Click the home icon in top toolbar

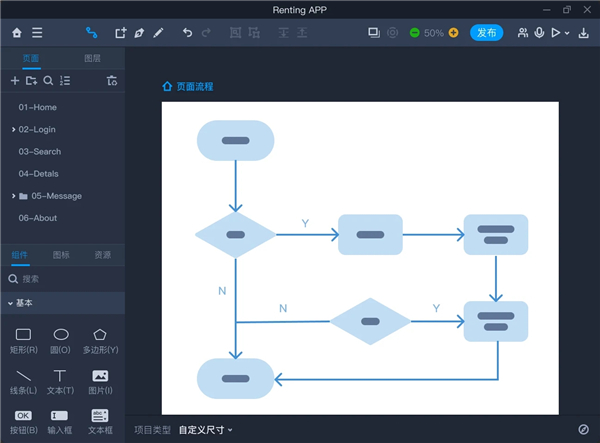click(16, 33)
